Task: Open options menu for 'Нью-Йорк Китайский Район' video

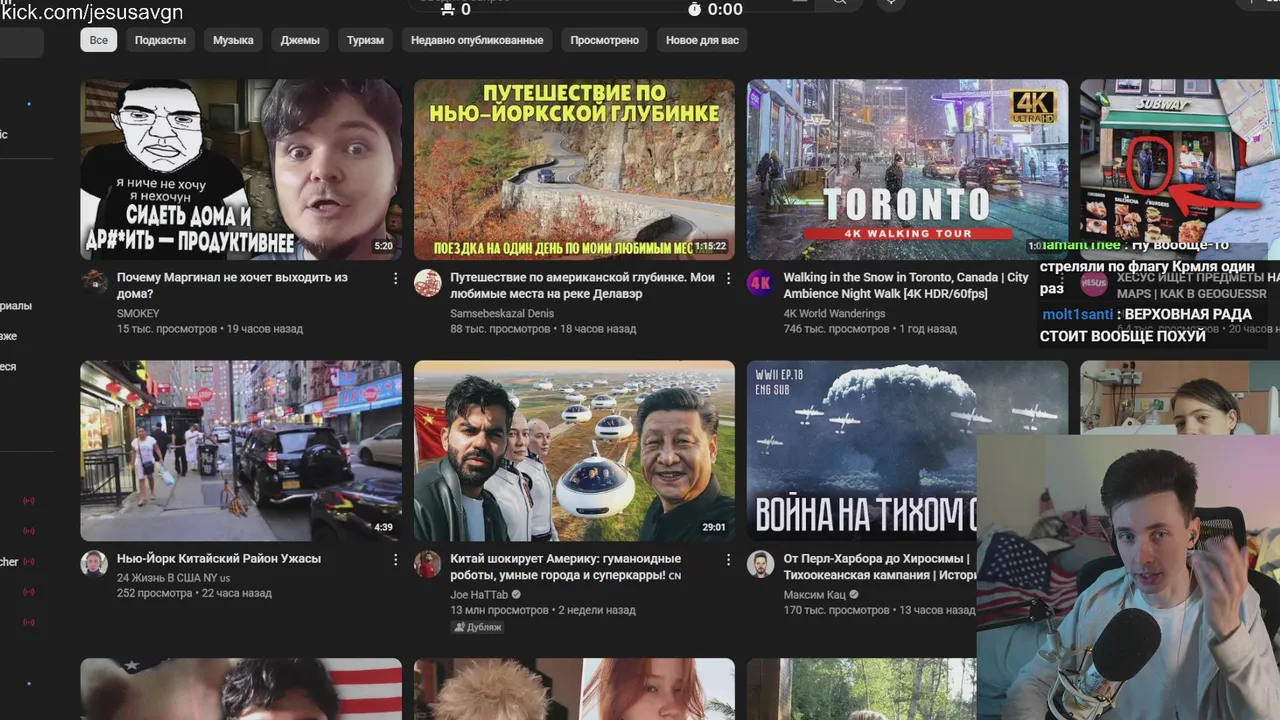Action: coord(395,560)
